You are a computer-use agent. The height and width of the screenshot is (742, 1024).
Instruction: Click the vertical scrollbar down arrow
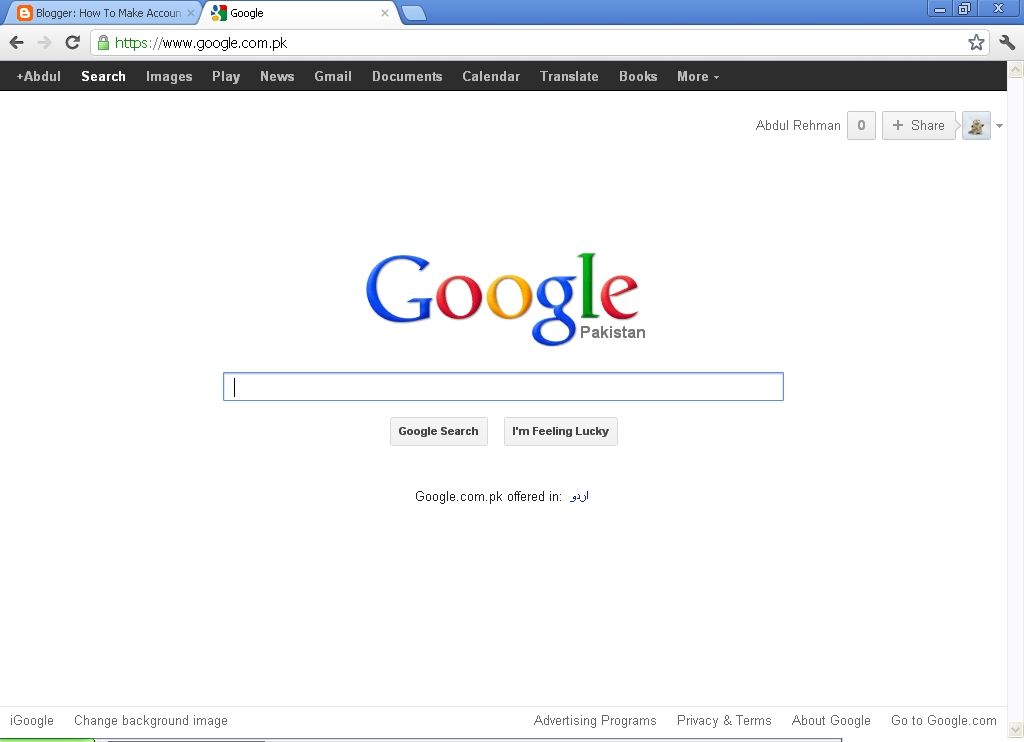point(1016,729)
